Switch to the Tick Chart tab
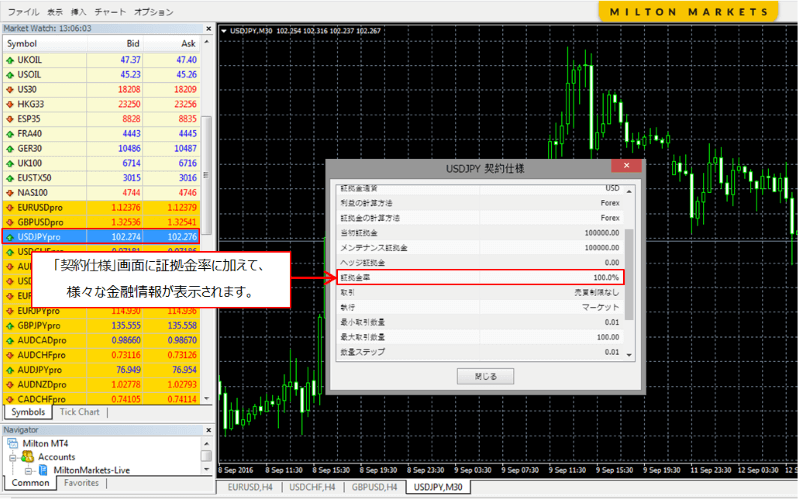Image resolution: width=800 pixels, height=500 pixels. click(x=79, y=412)
